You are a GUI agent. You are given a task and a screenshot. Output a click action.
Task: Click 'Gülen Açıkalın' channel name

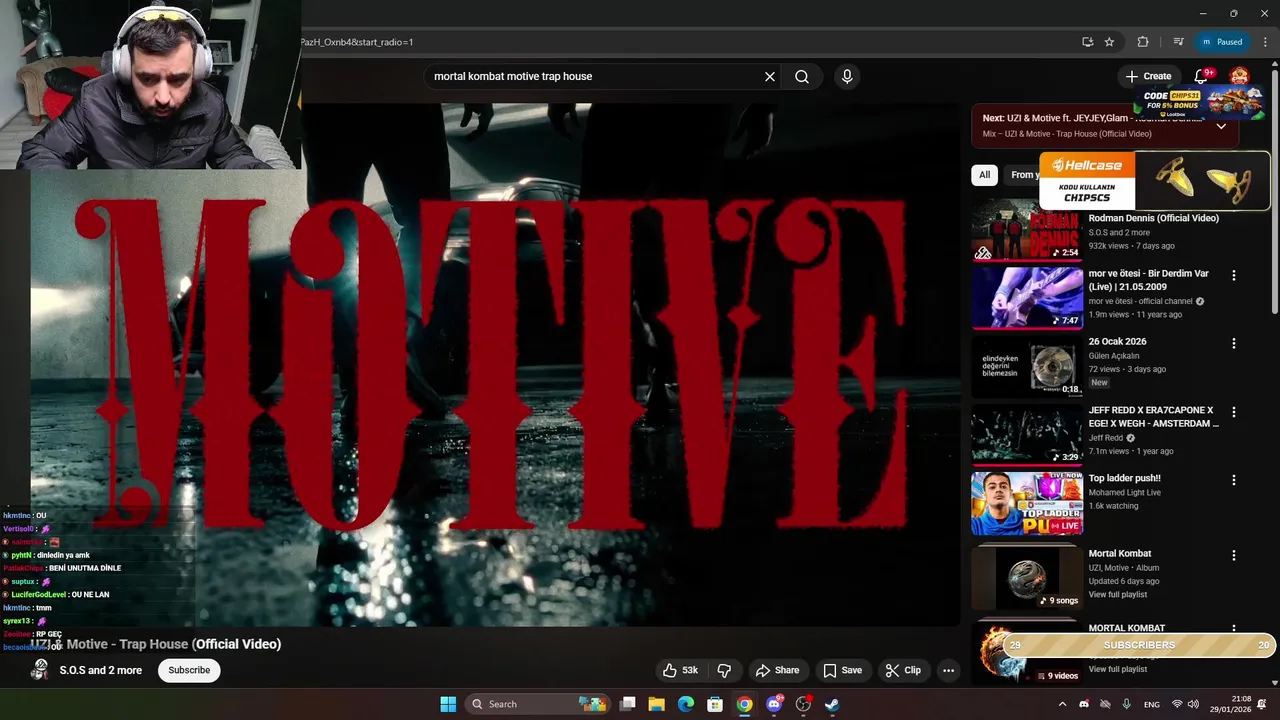[1114, 356]
